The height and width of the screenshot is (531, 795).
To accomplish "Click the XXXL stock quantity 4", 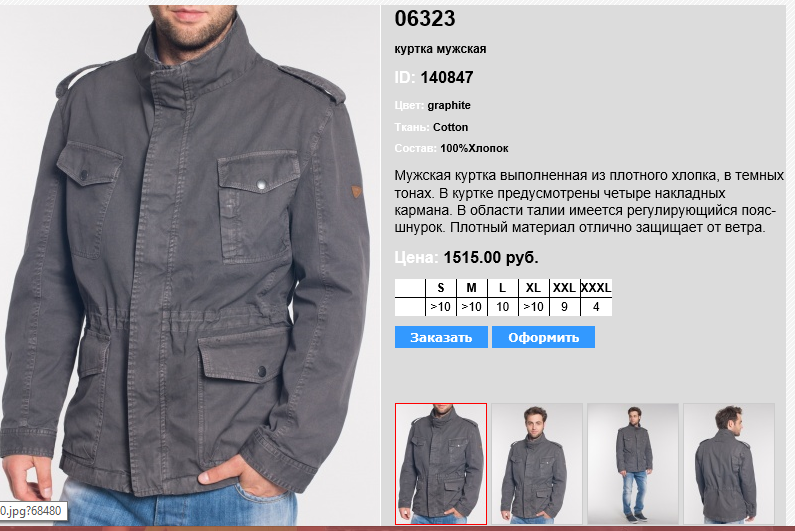I will click(596, 307).
